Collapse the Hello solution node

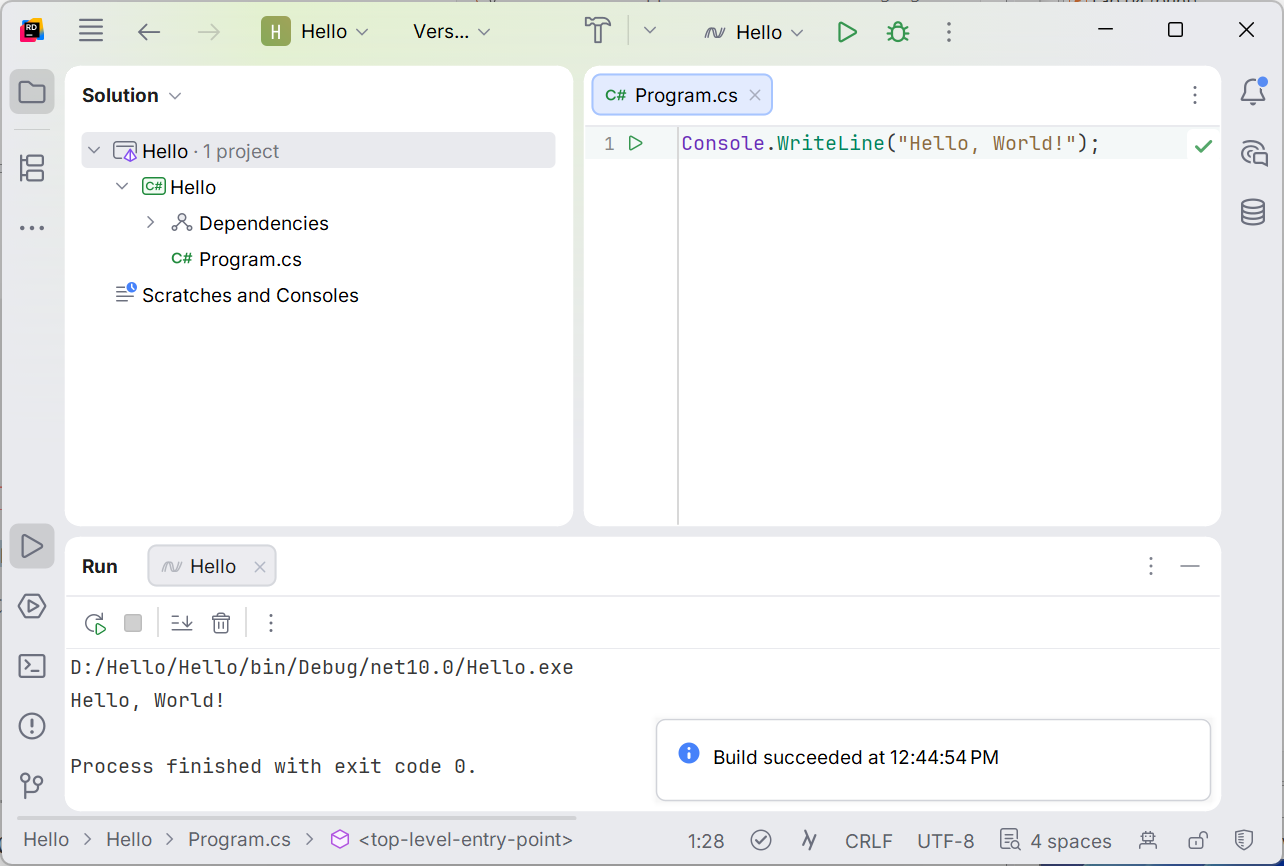pyautogui.click(x=94, y=151)
